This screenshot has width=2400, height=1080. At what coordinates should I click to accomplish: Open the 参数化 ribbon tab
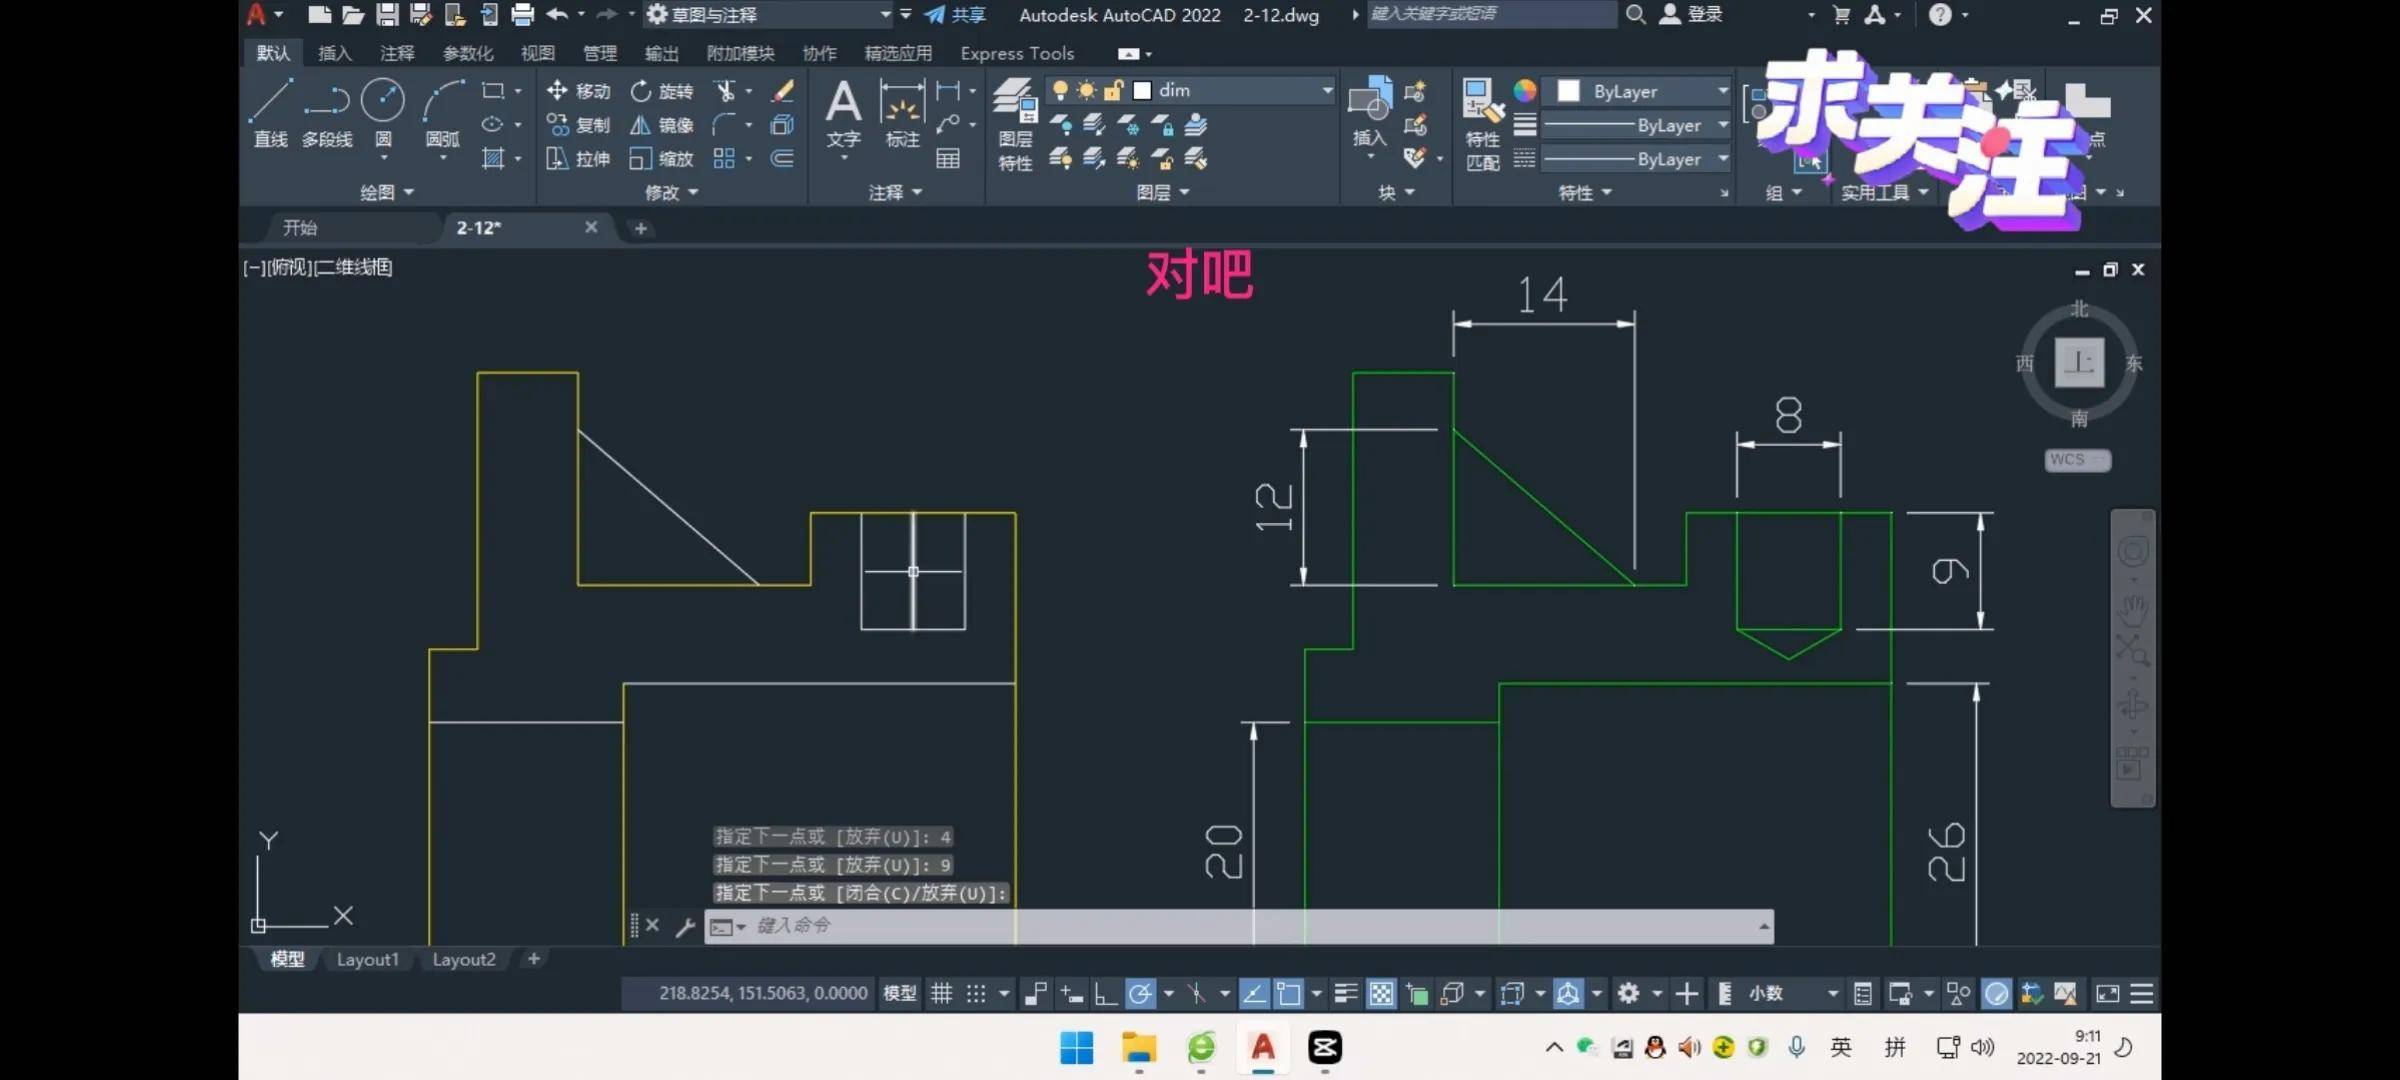click(x=468, y=53)
